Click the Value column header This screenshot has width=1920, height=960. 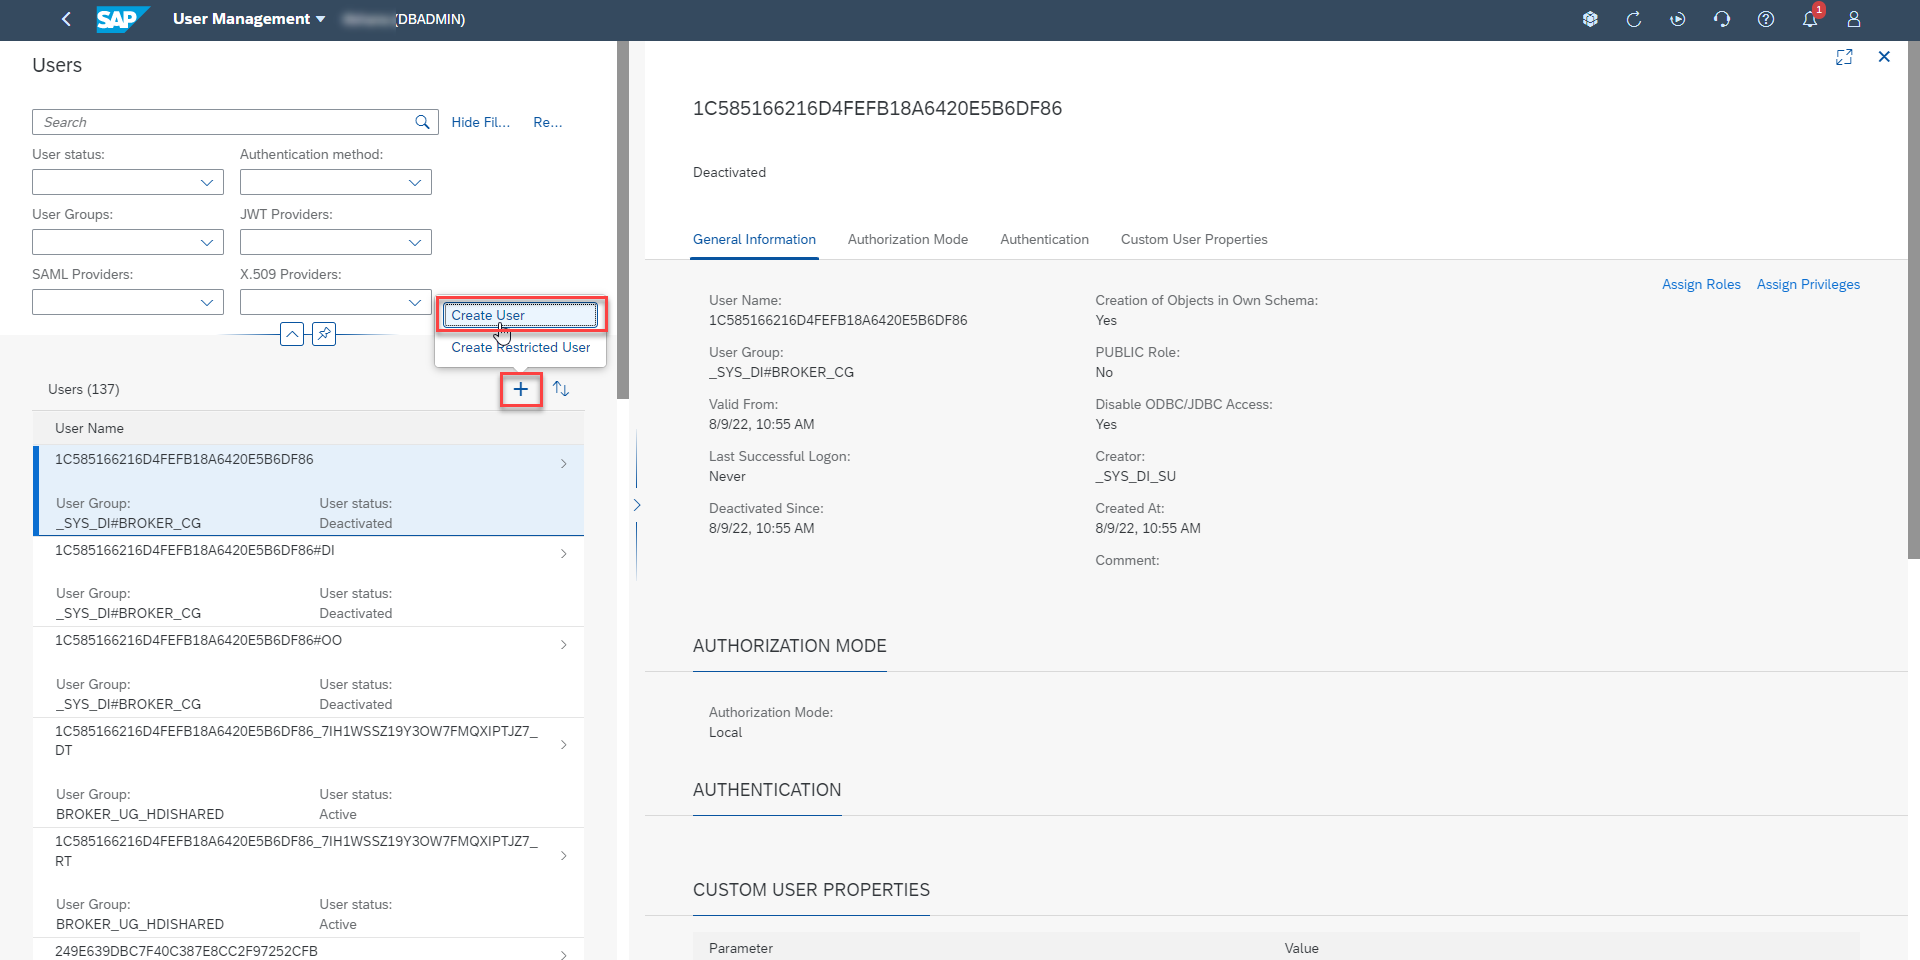(1302, 948)
